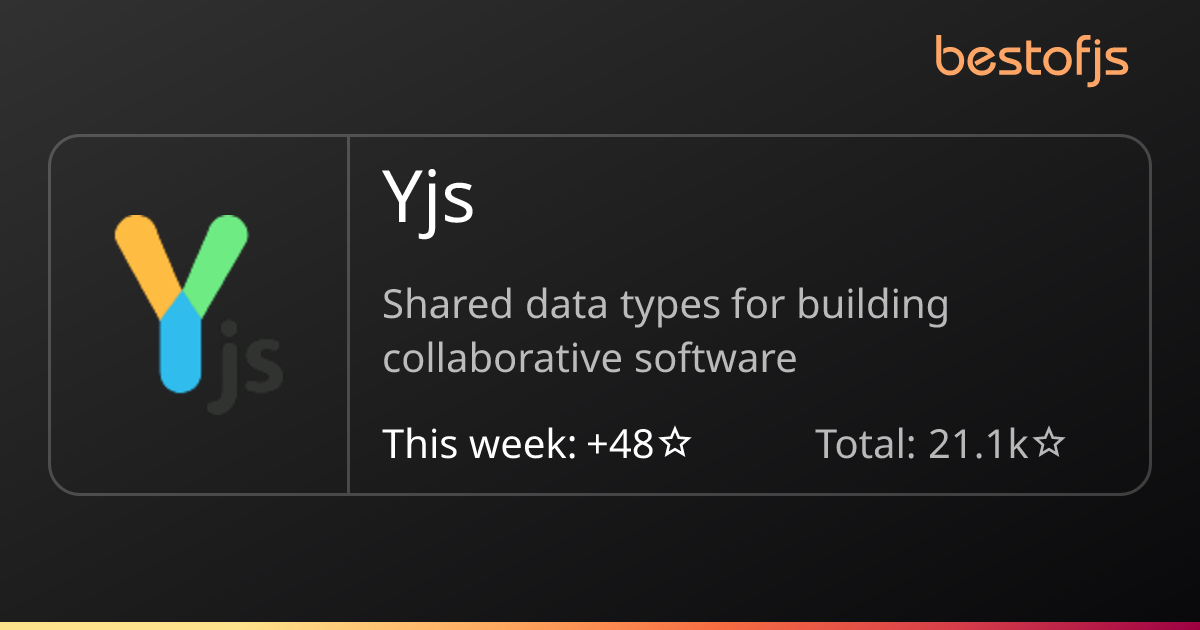
Task: Click the gray 'js' letters in the Yjs logo
Action: pos(245,368)
